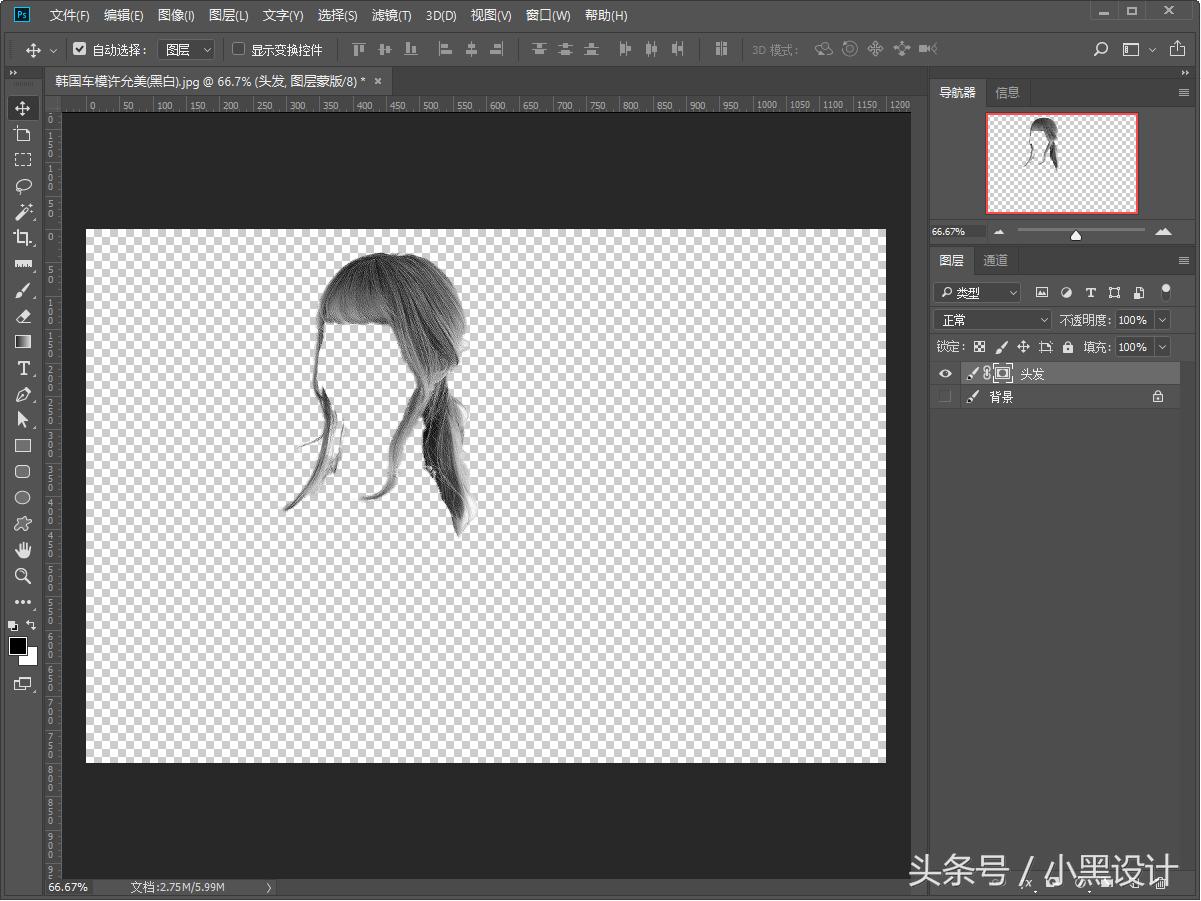Select the Hand tool
Viewport: 1201px width, 901px height.
pyautogui.click(x=23, y=550)
